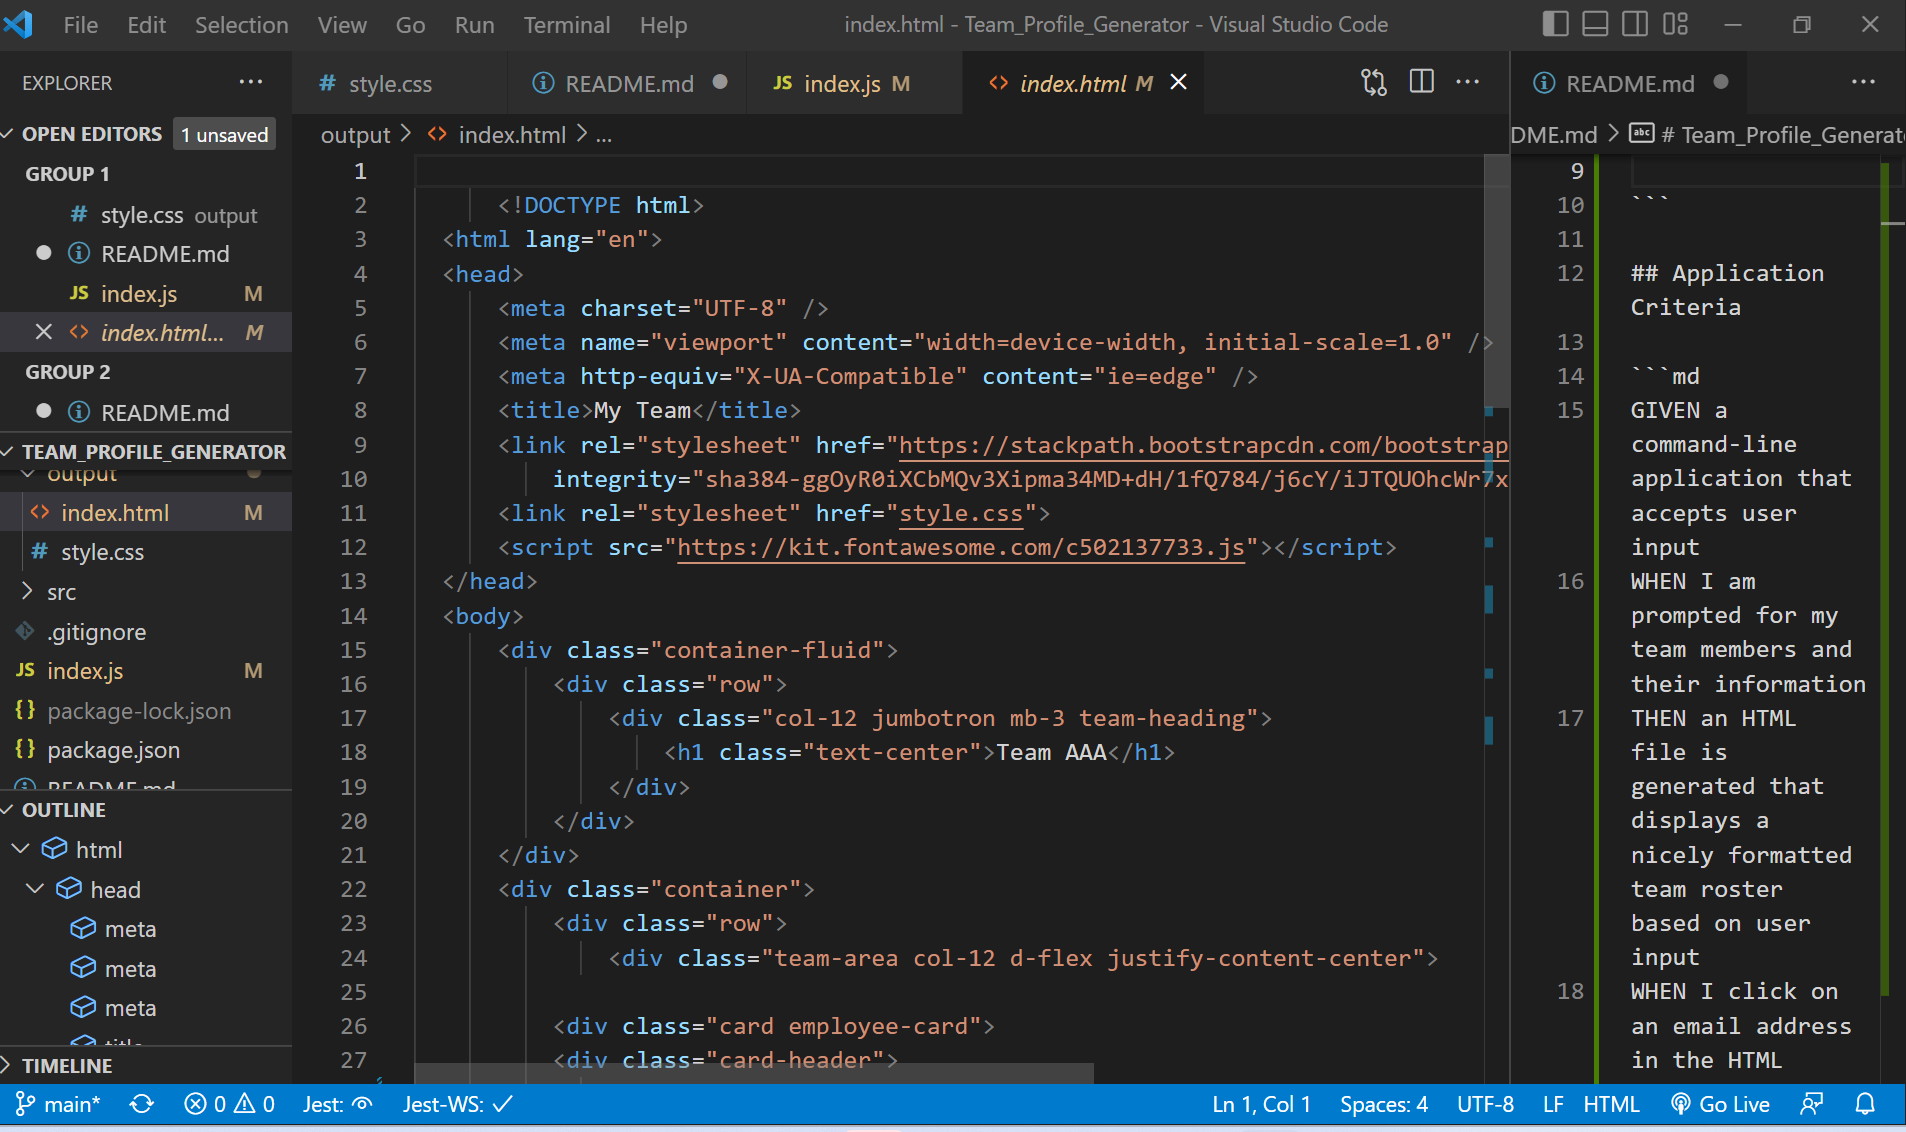Open Terminal menu
This screenshot has height=1132, width=1906.
[x=567, y=25]
